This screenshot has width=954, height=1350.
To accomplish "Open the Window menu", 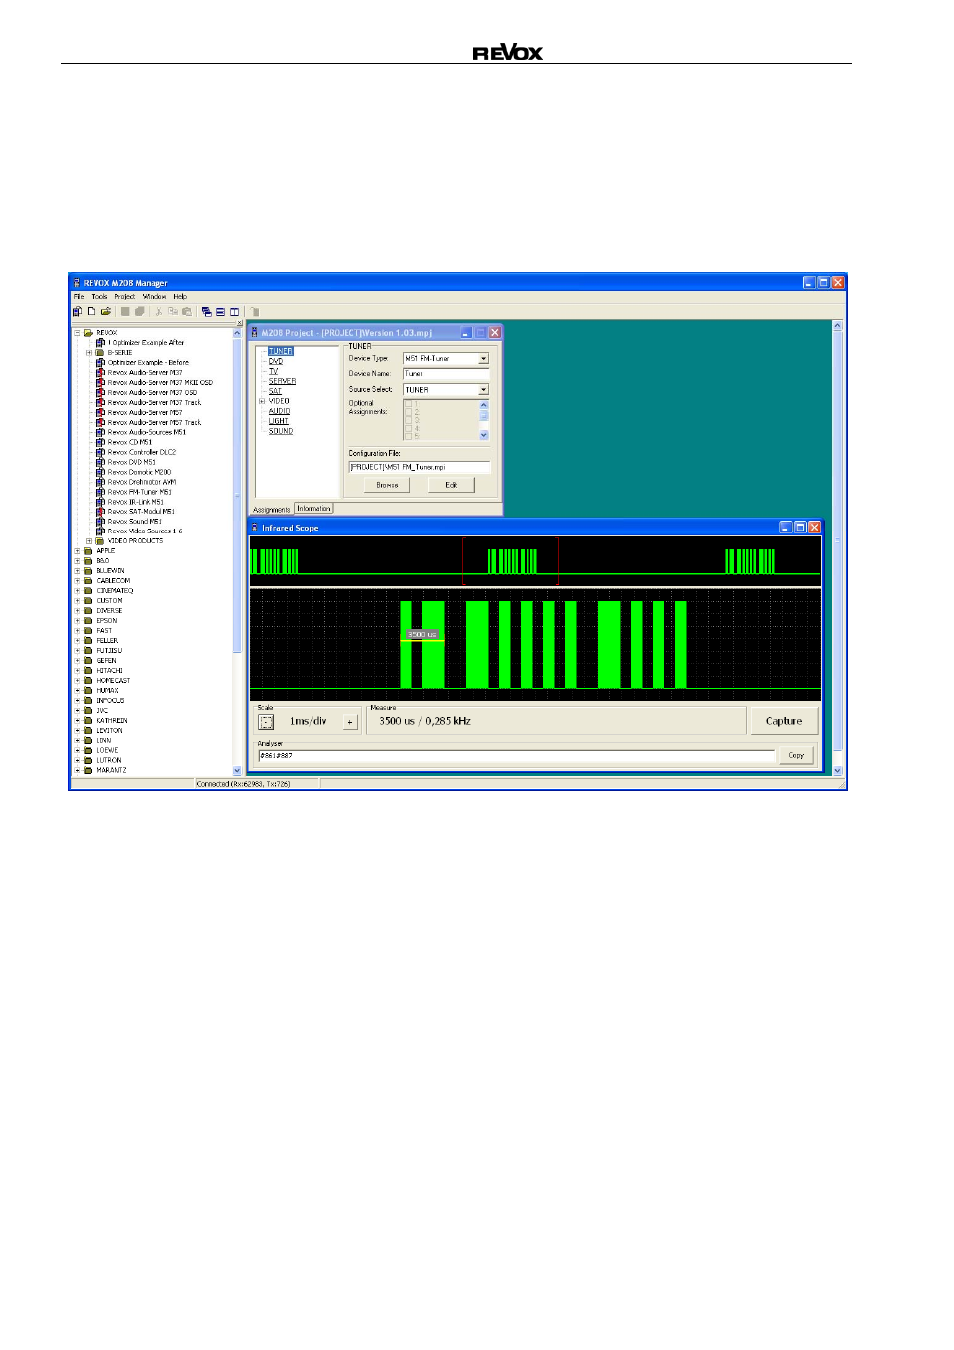I will point(154,297).
